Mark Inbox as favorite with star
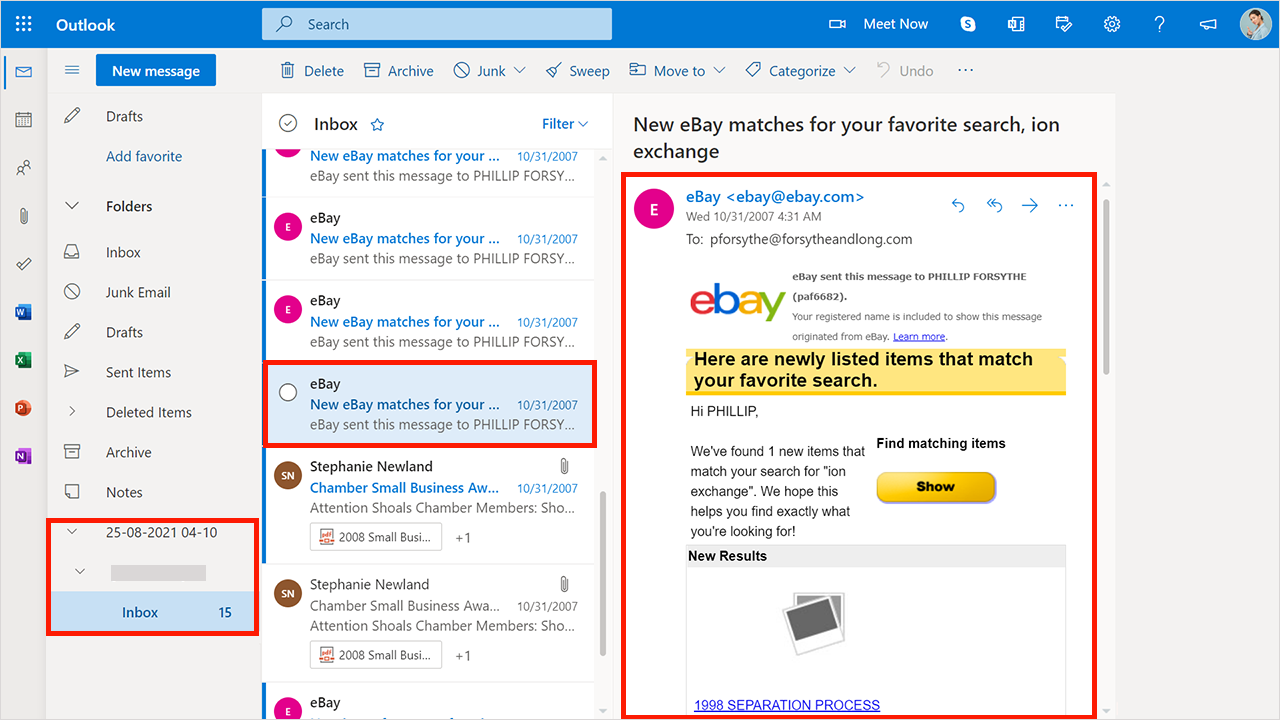Viewport: 1280px width, 720px height. click(x=377, y=125)
